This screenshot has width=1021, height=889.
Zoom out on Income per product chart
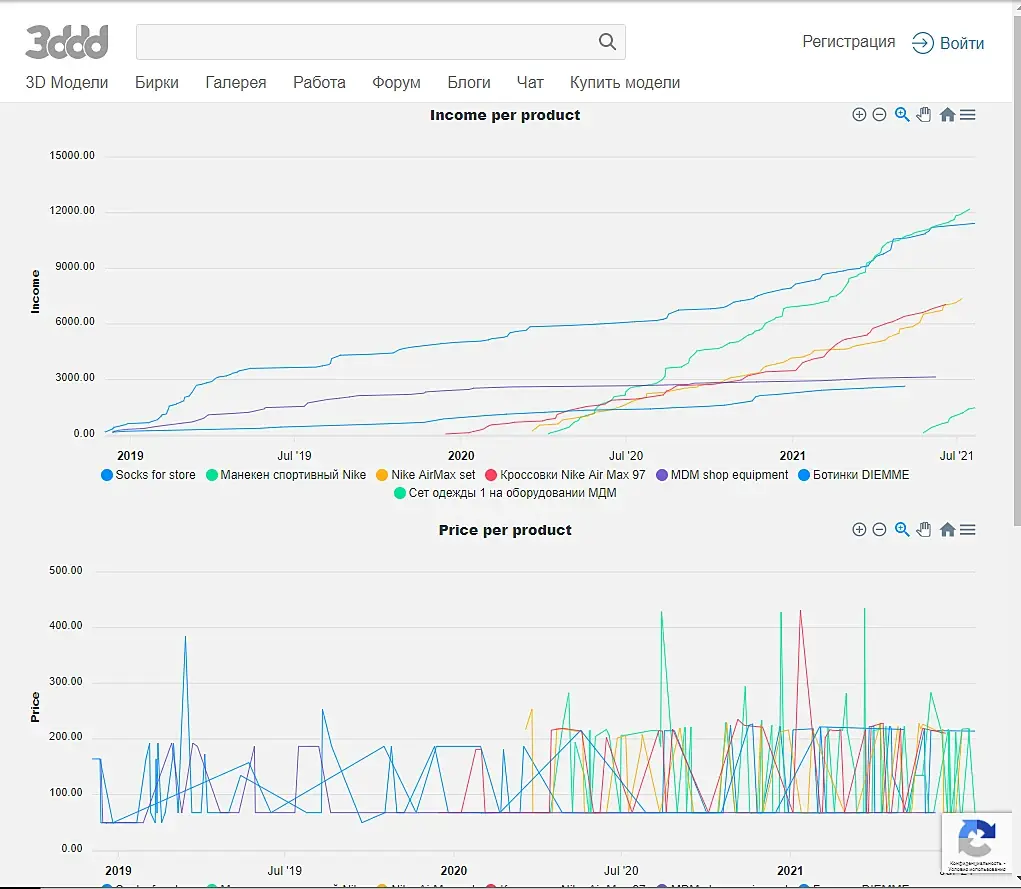879,115
